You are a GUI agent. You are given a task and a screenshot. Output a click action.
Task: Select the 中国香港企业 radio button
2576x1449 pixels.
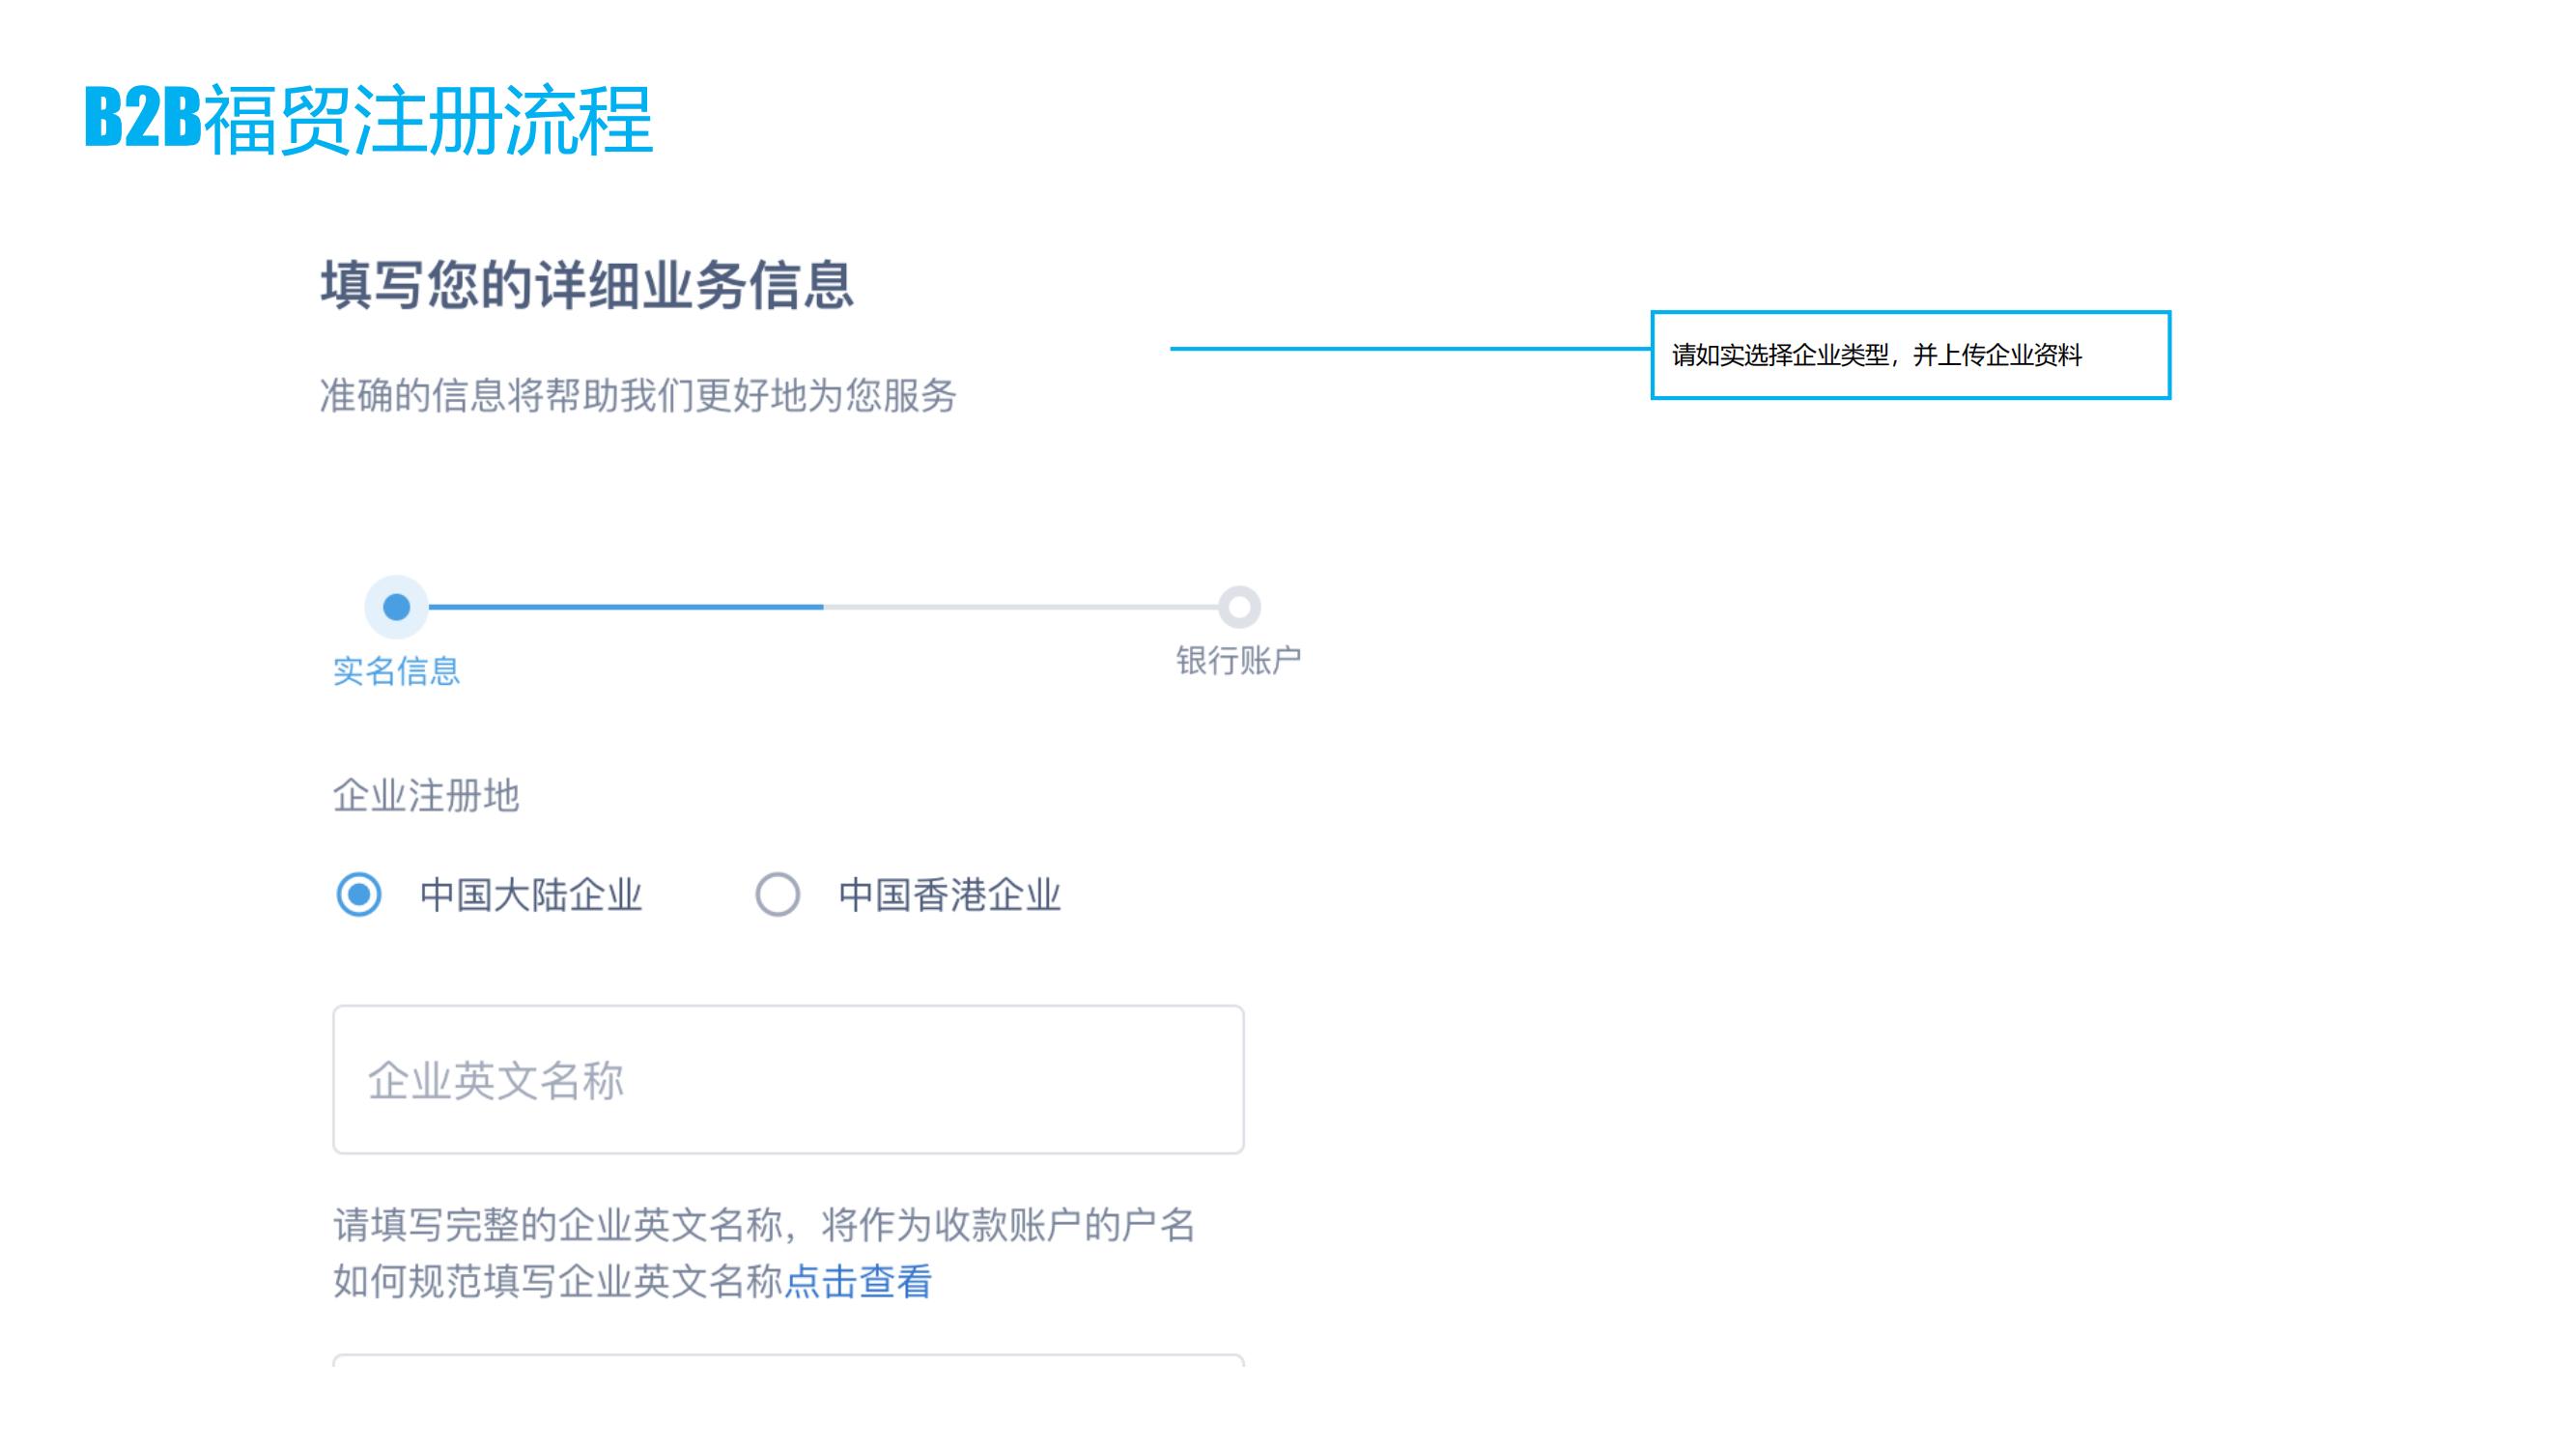tap(777, 894)
